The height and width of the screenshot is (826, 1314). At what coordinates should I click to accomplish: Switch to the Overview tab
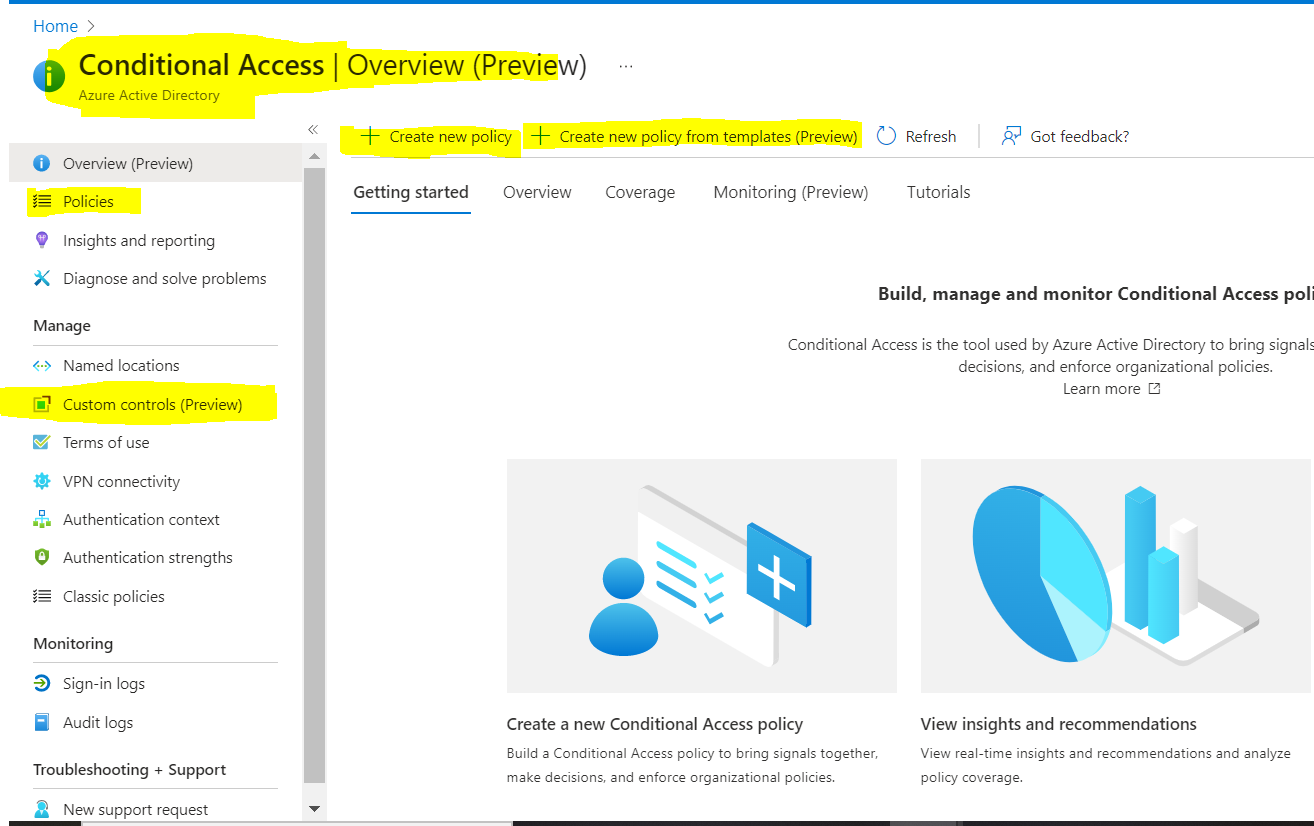tap(537, 192)
